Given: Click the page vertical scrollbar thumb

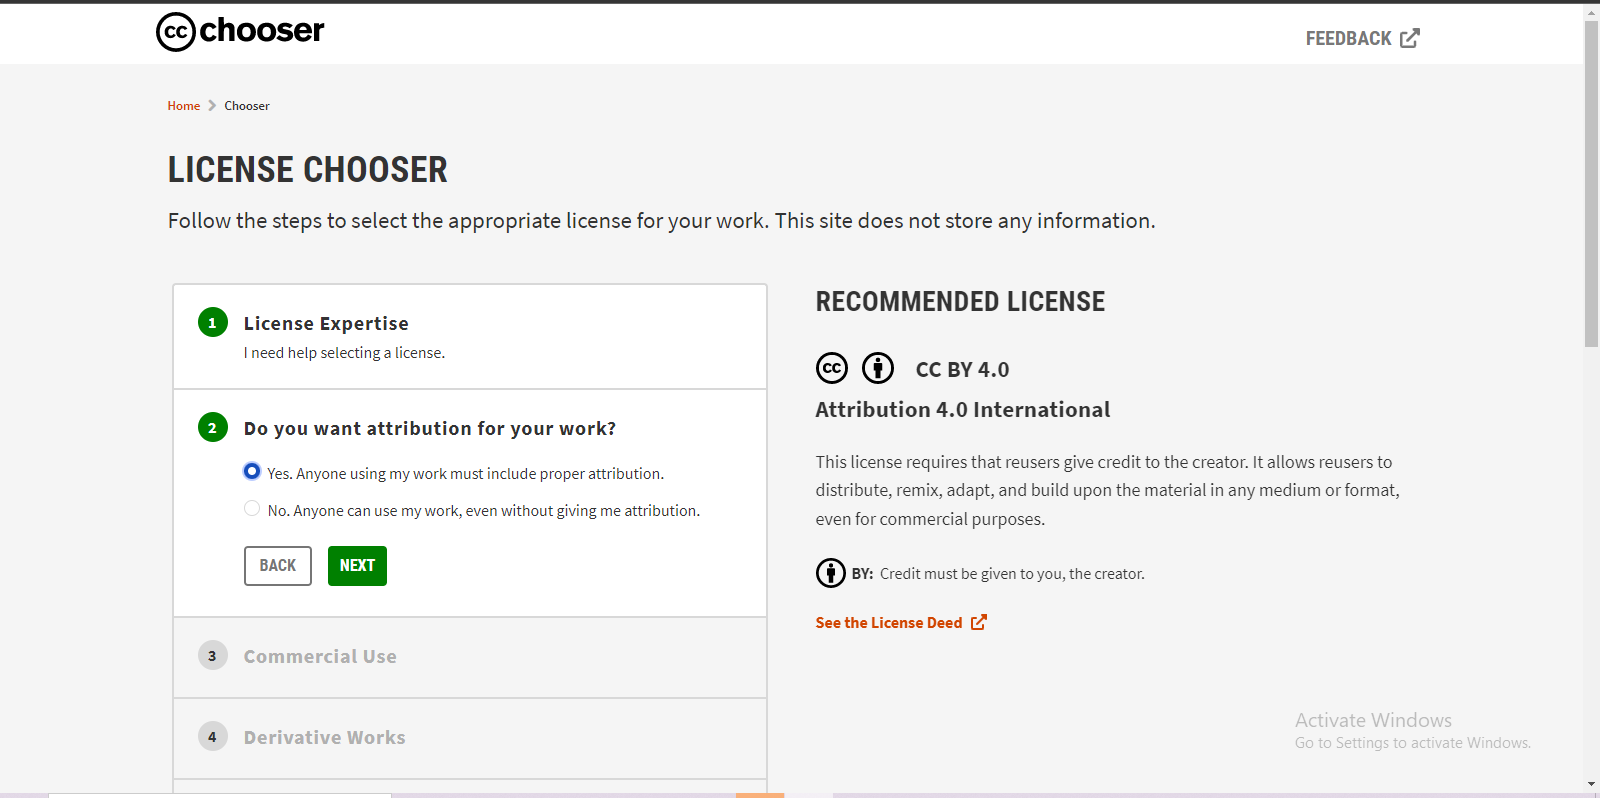Looking at the screenshot, I should coord(1591,183).
